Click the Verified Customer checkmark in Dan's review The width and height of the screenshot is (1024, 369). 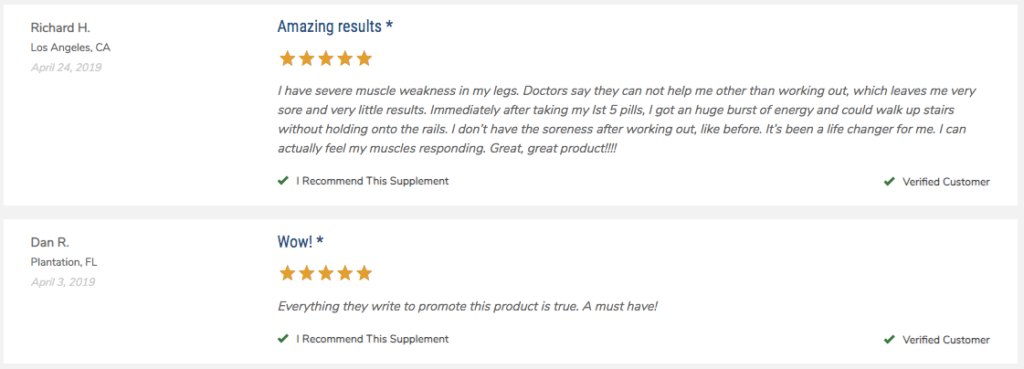[889, 340]
